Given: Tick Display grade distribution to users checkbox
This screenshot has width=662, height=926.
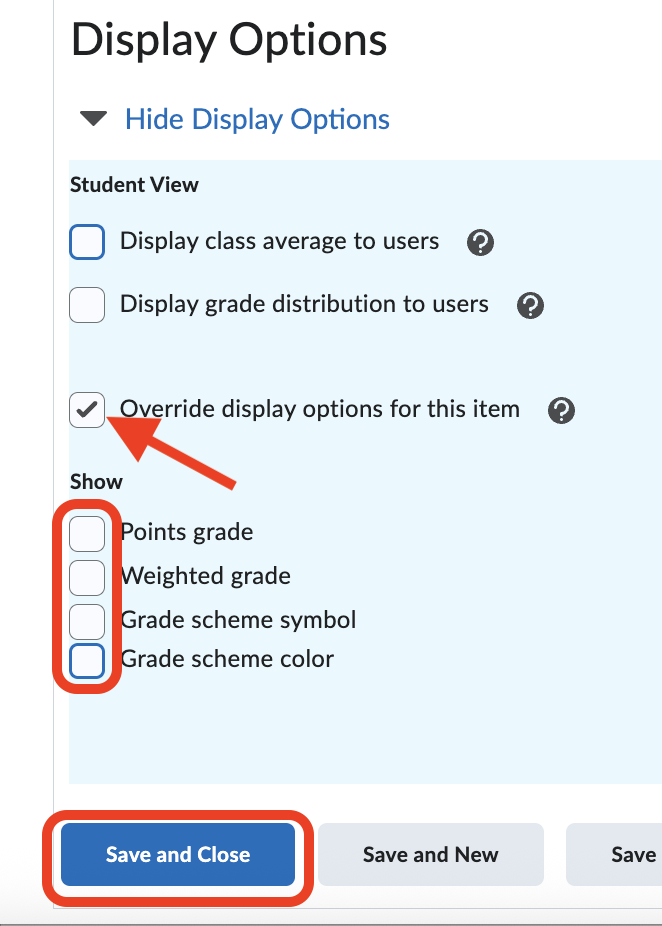Looking at the screenshot, I should click(x=87, y=304).
